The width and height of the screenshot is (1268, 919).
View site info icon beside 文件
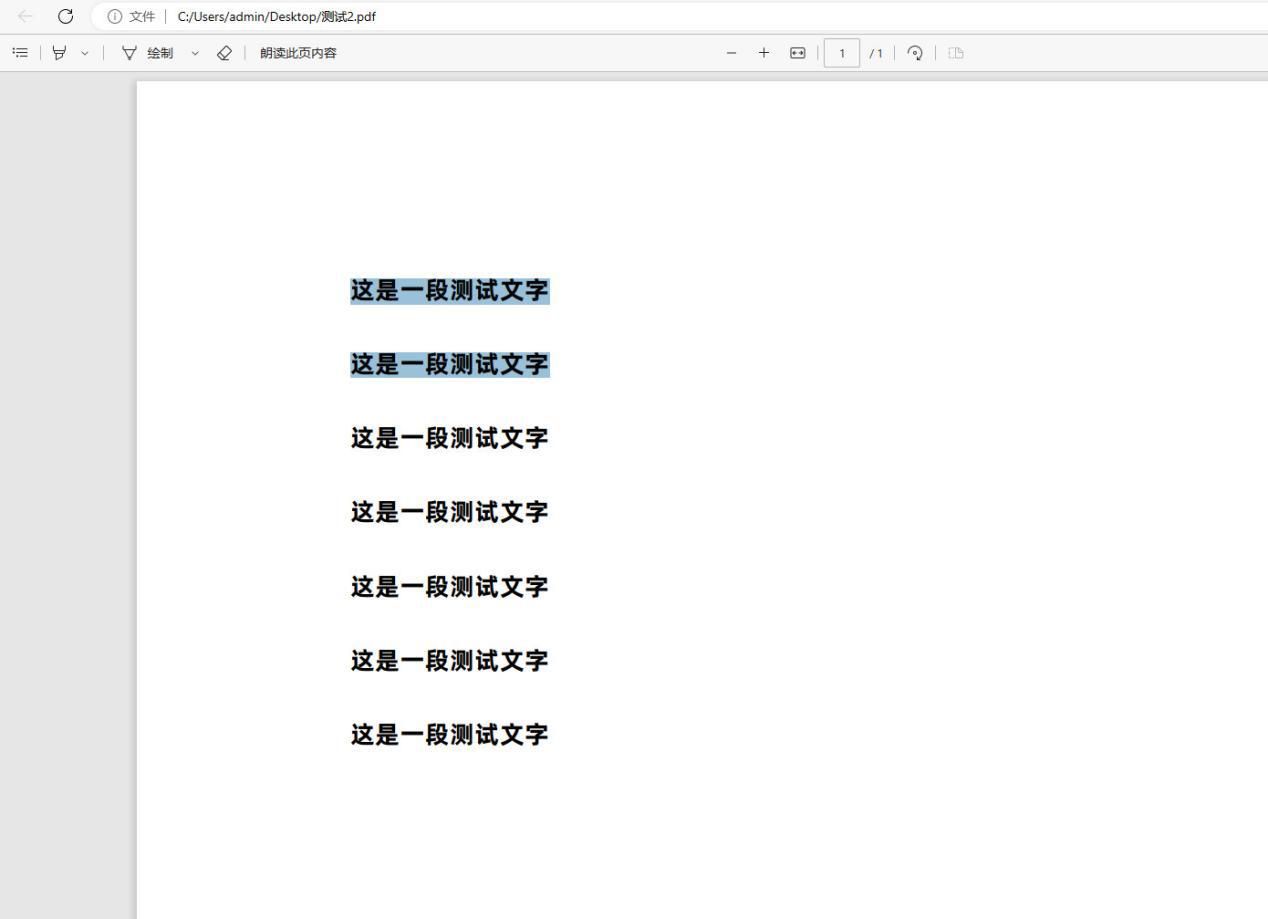click(114, 16)
